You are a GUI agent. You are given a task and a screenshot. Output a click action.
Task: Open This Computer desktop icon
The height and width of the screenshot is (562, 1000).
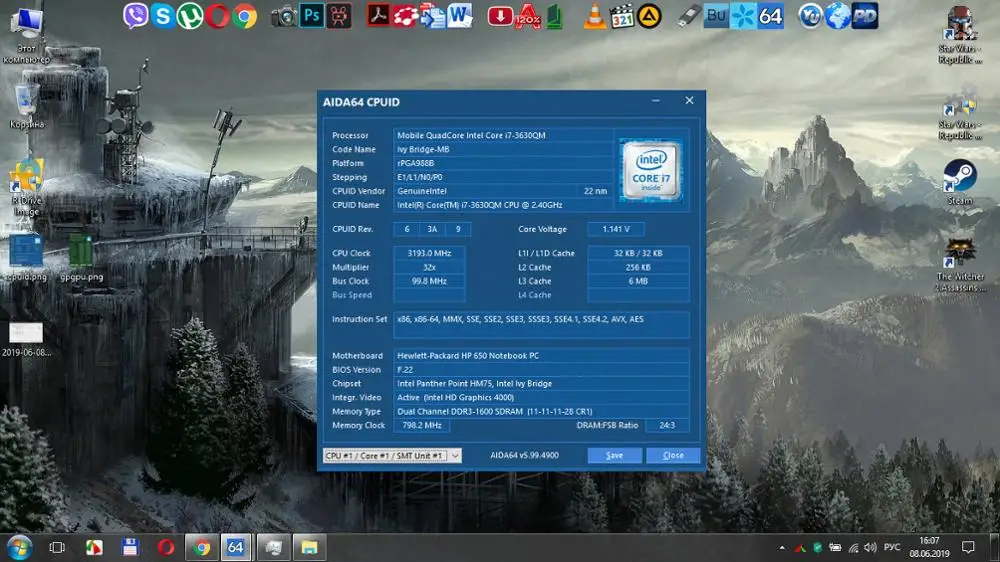[26, 35]
